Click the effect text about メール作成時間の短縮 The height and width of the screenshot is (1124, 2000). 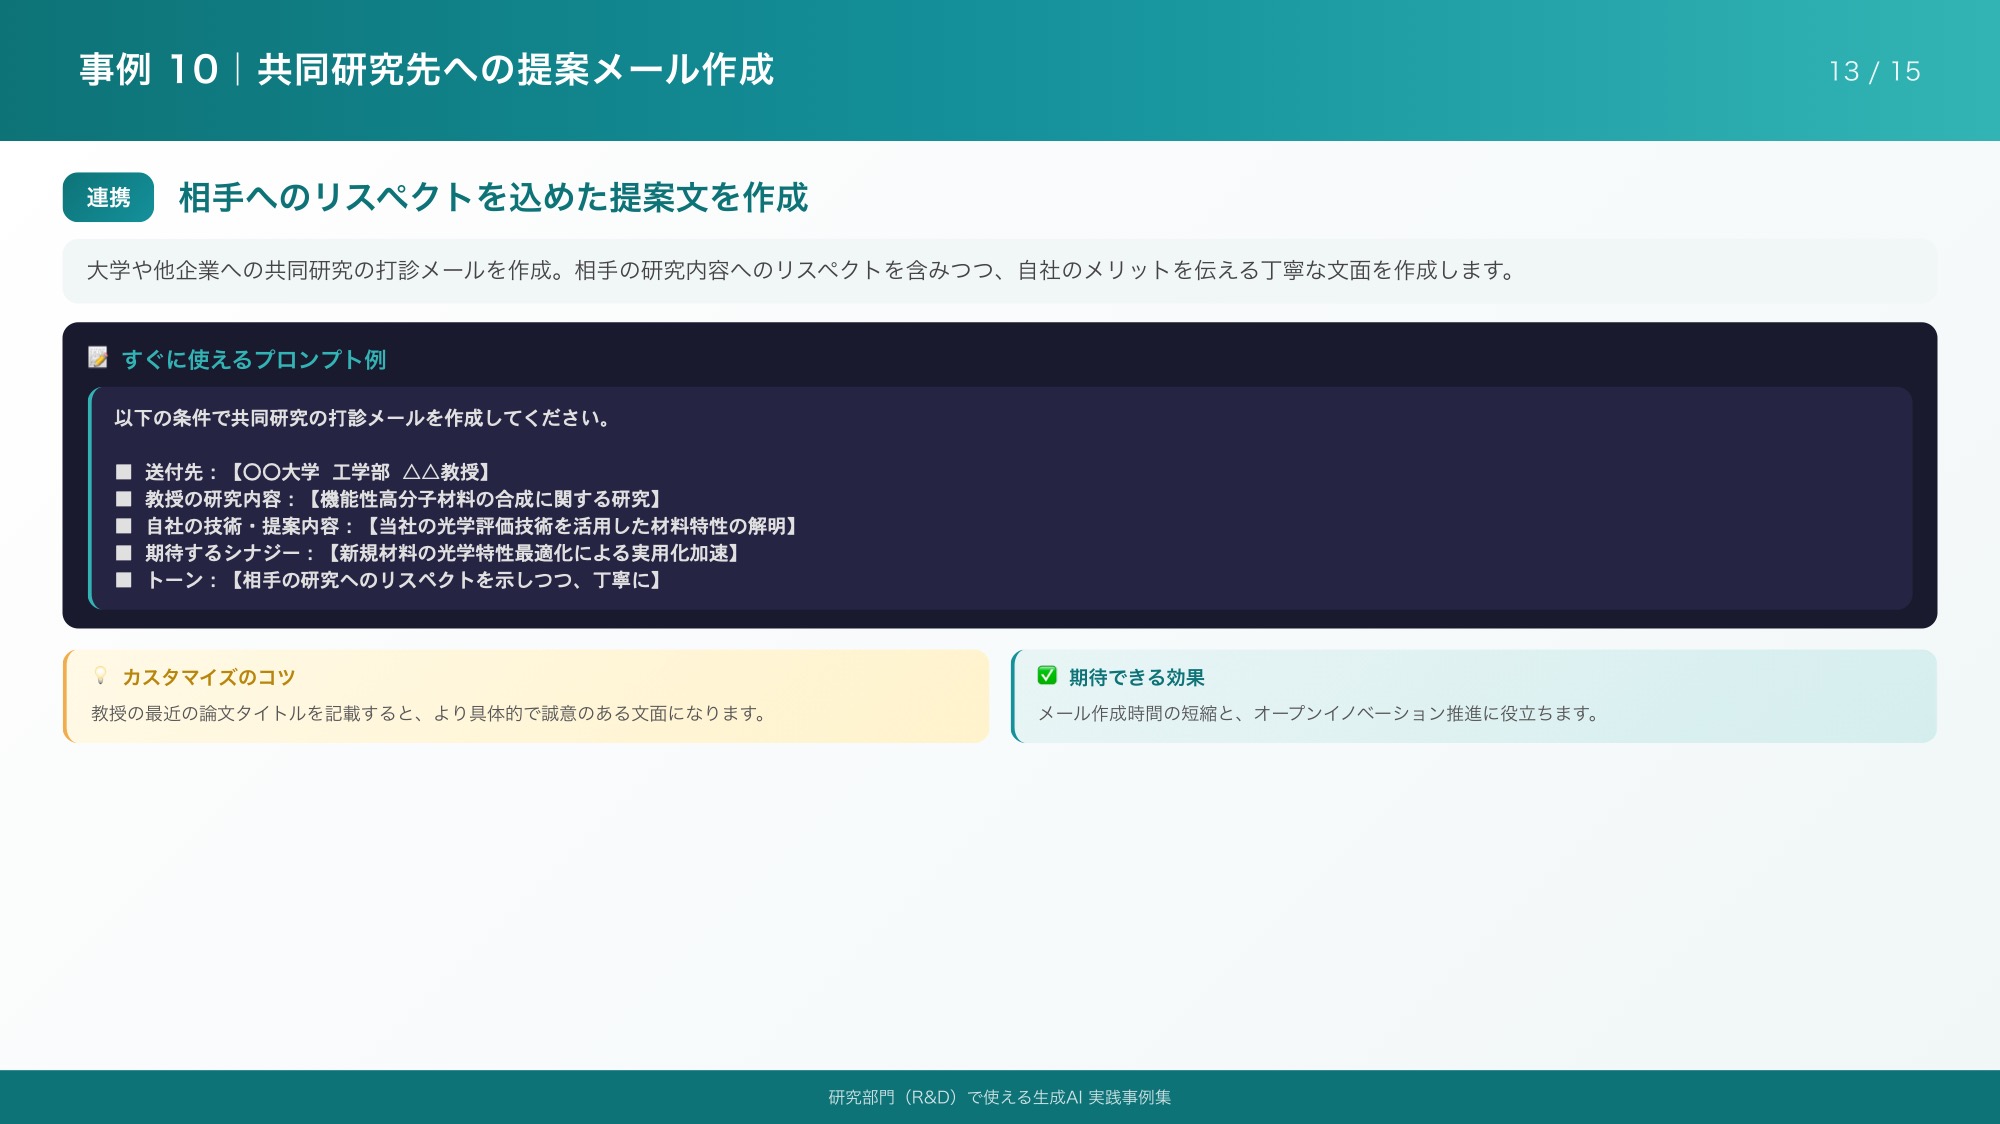tap(1319, 713)
